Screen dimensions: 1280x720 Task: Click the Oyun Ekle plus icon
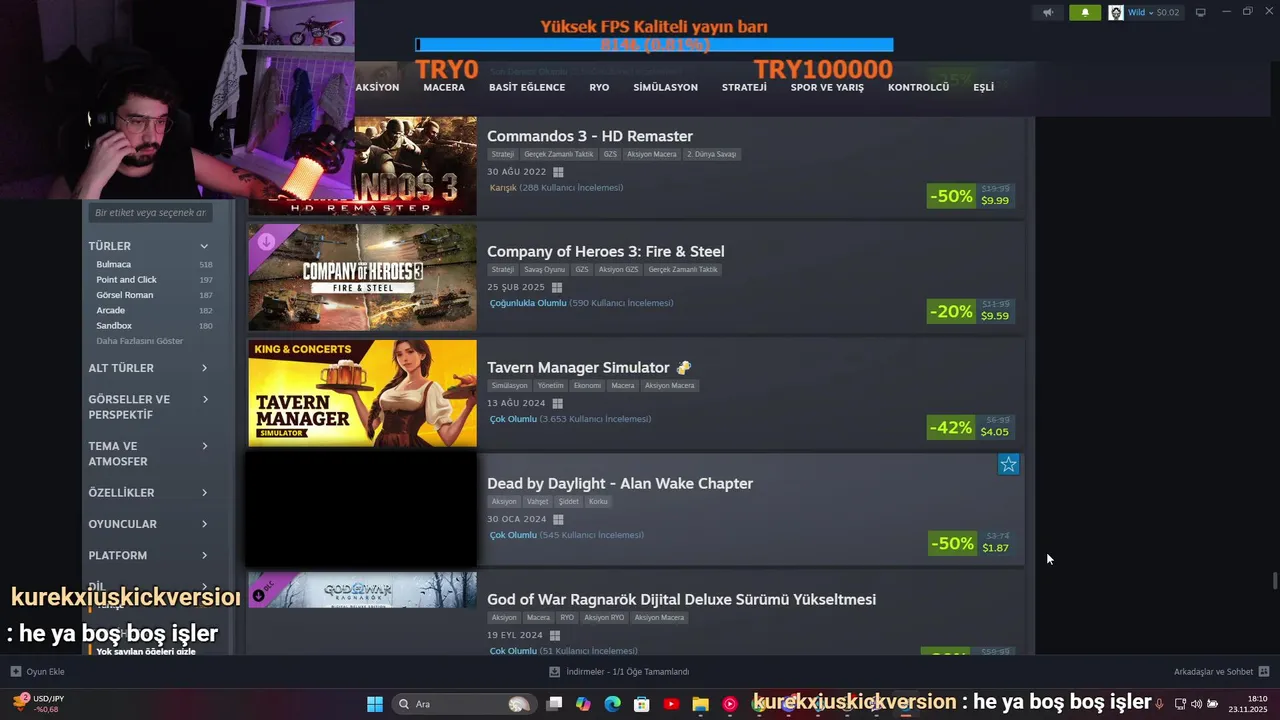tap(16, 672)
